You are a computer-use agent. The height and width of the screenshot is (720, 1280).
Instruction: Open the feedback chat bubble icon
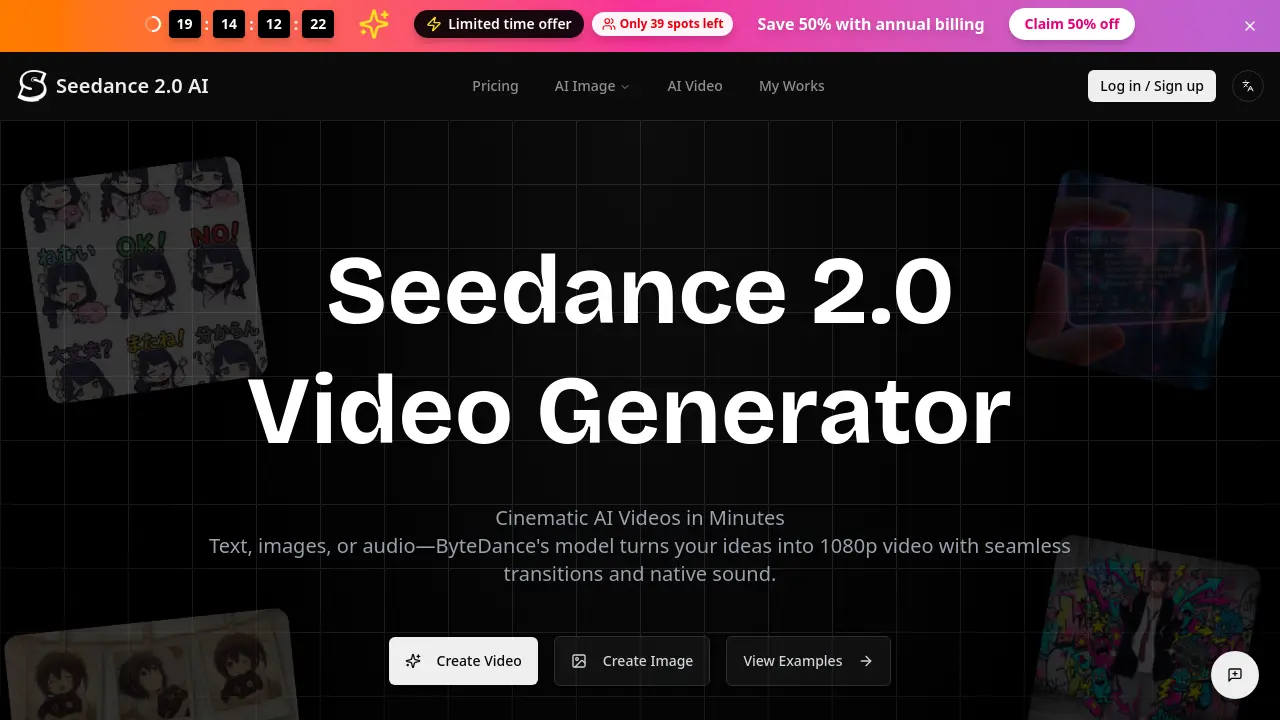tap(1235, 674)
